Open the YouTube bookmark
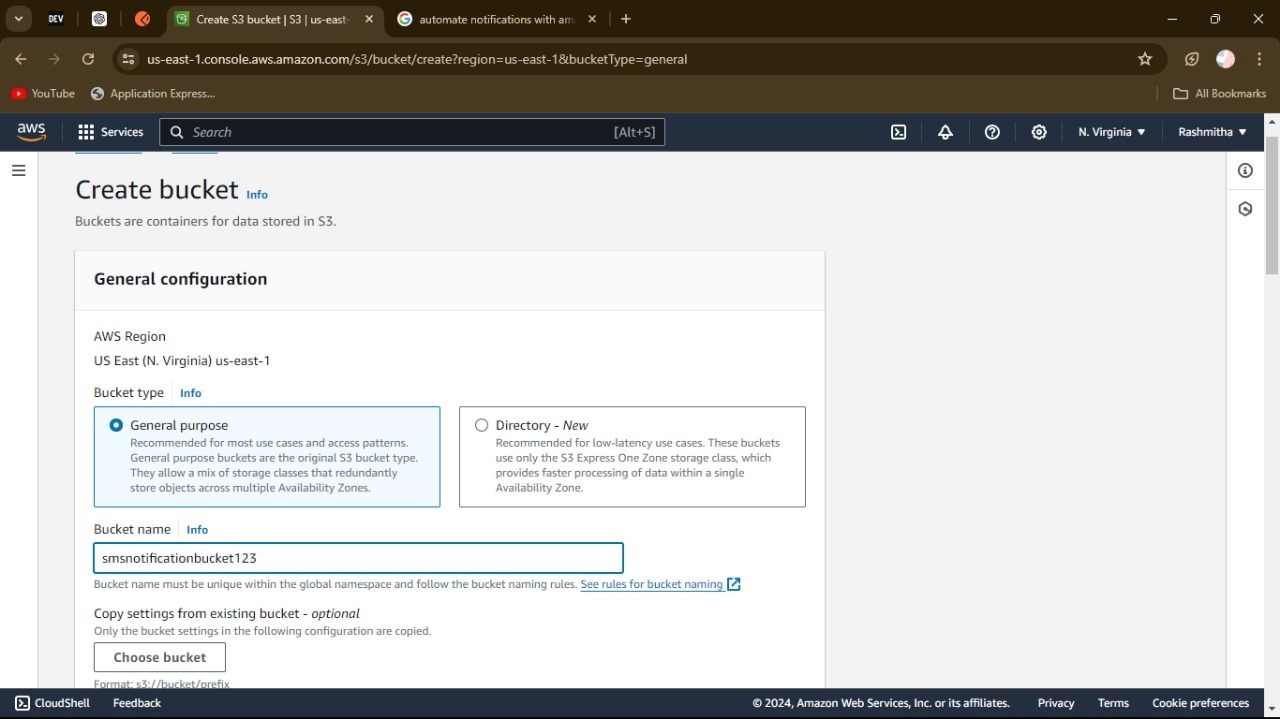This screenshot has height=719, width=1280. [43, 93]
